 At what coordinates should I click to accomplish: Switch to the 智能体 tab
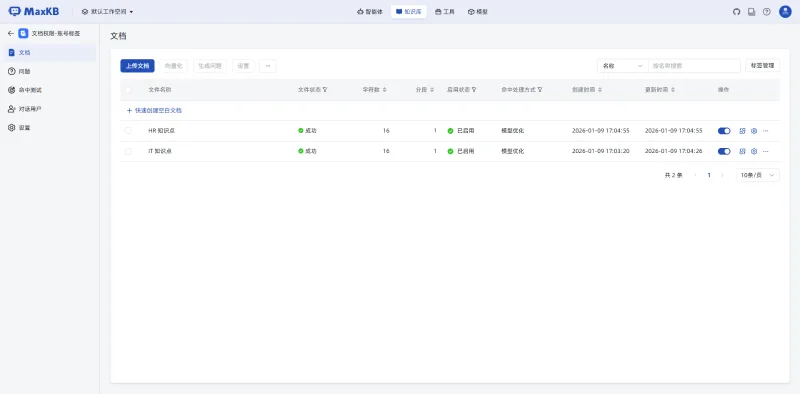(x=370, y=12)
